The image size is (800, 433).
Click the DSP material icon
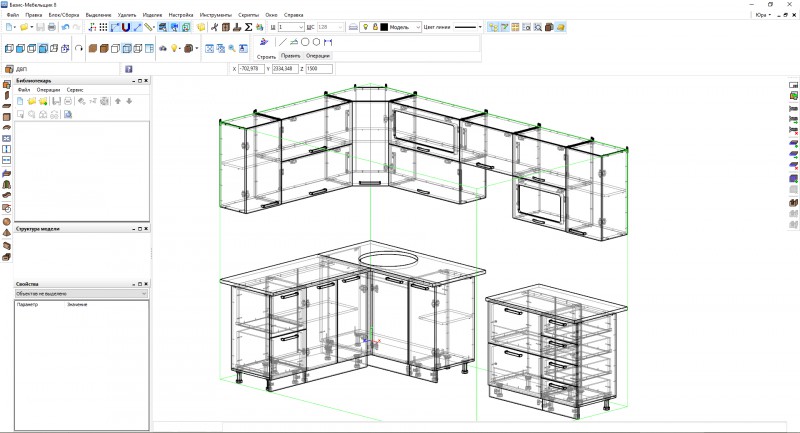[9, 69]
